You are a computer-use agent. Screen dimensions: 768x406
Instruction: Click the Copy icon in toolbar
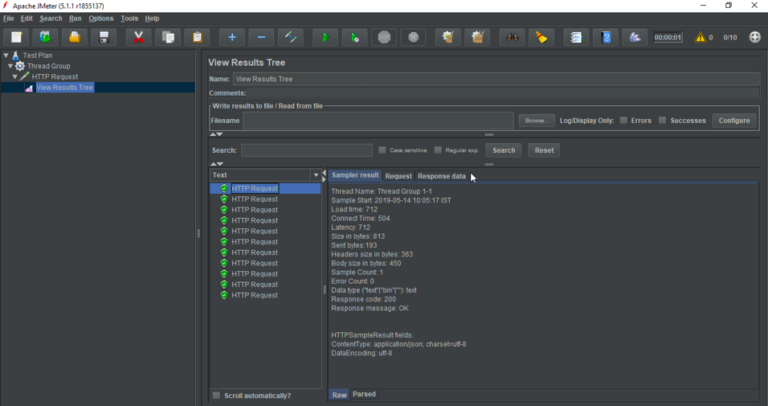[168, 37]
